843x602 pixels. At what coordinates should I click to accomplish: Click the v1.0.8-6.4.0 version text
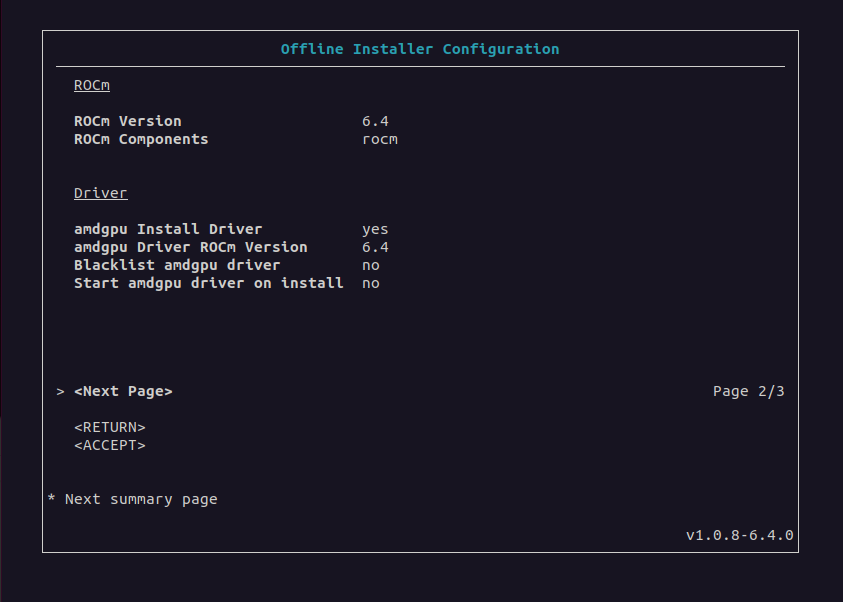tap(739, 535)
